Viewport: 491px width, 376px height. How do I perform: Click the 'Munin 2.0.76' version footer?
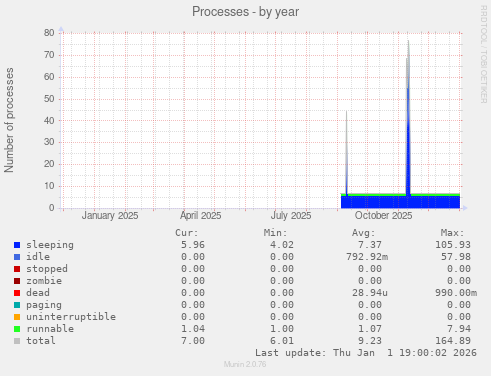(x=245, y=364)
